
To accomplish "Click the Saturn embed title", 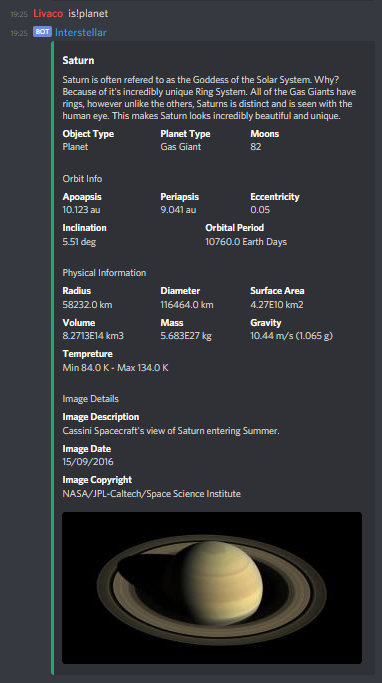I will point(78,61).
